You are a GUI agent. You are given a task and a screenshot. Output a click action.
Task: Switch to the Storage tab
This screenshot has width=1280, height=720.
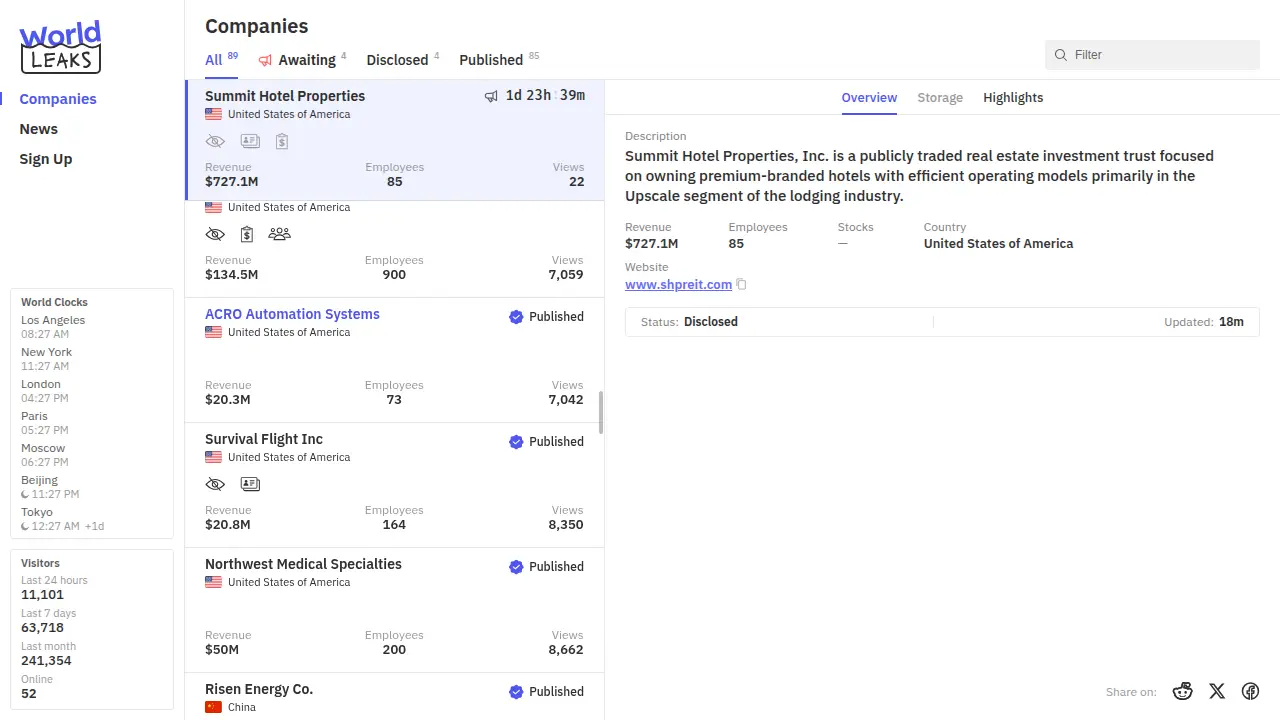(x=940, y=98)
